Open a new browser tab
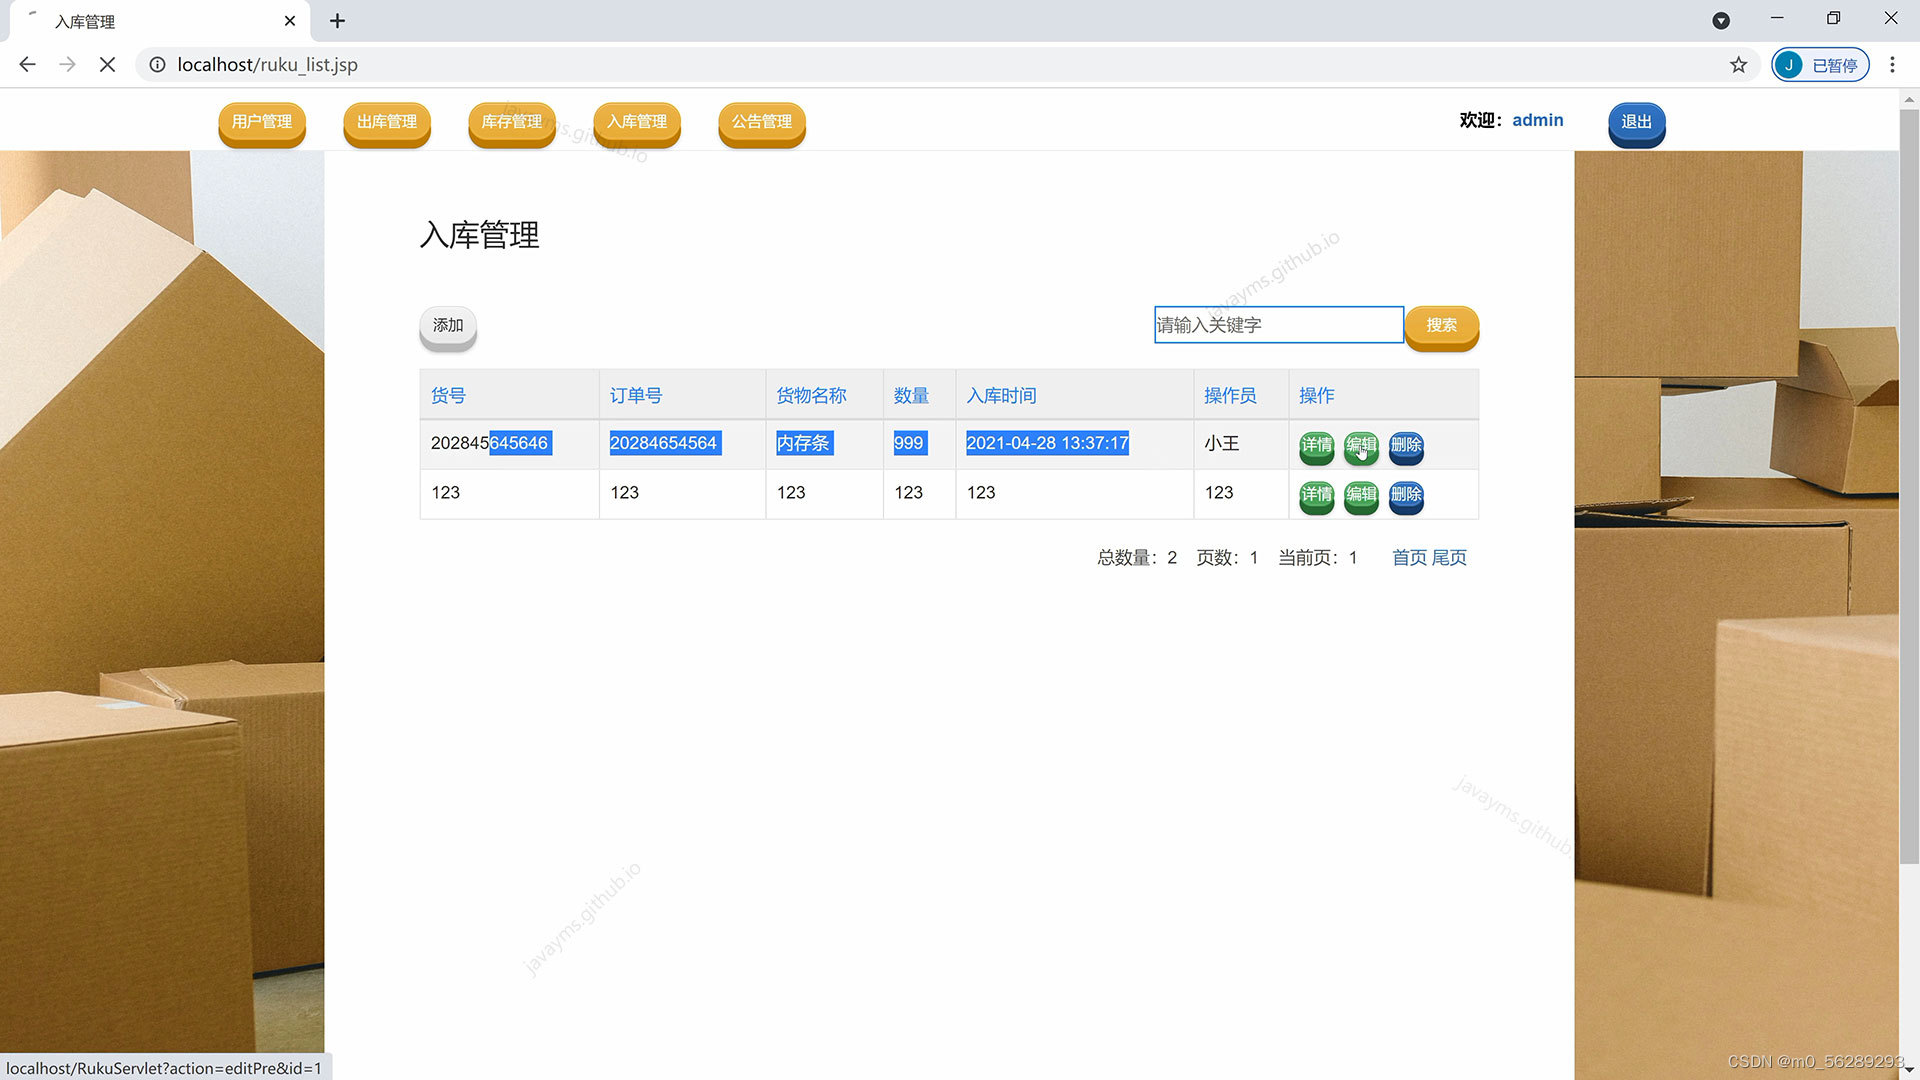The height and width of the screenshot is (1080, 1920). tap(337, 21)
